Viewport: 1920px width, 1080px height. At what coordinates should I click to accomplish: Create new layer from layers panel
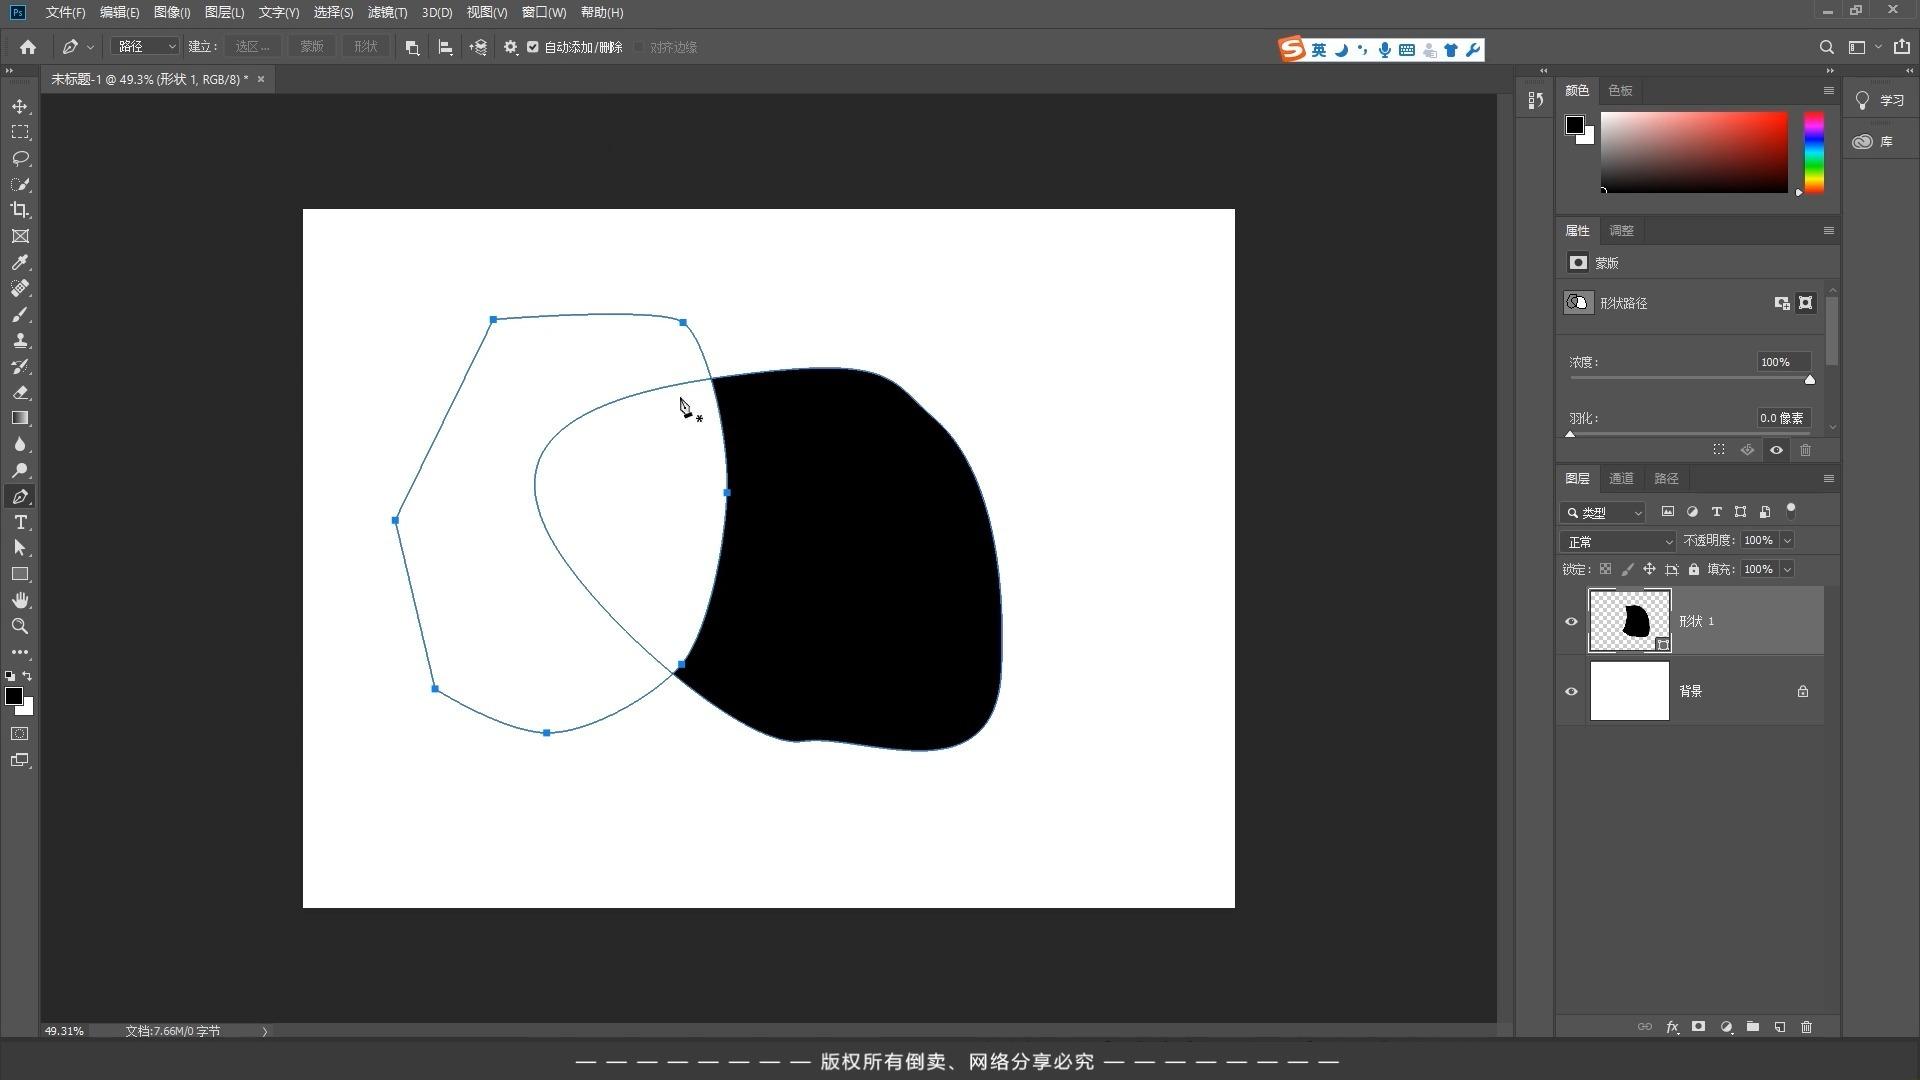(x=1780, y=1027)
